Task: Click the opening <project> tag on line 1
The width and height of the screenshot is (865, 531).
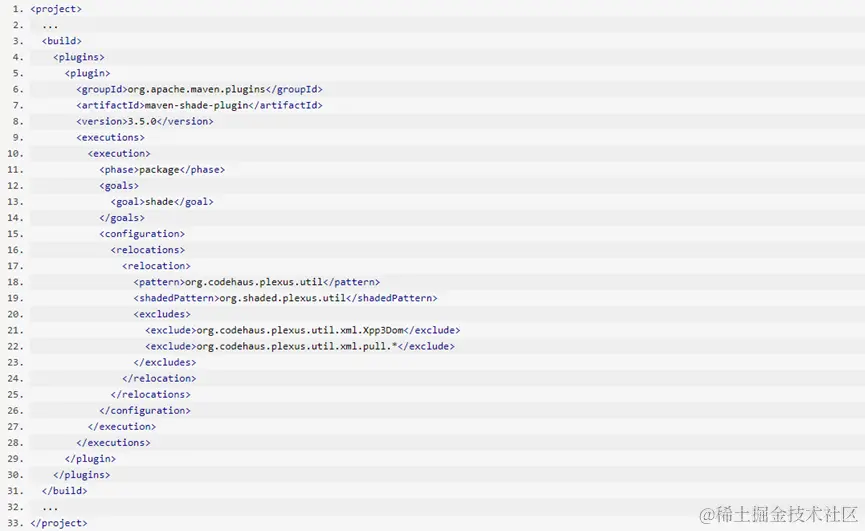Action: pos(56,9)
